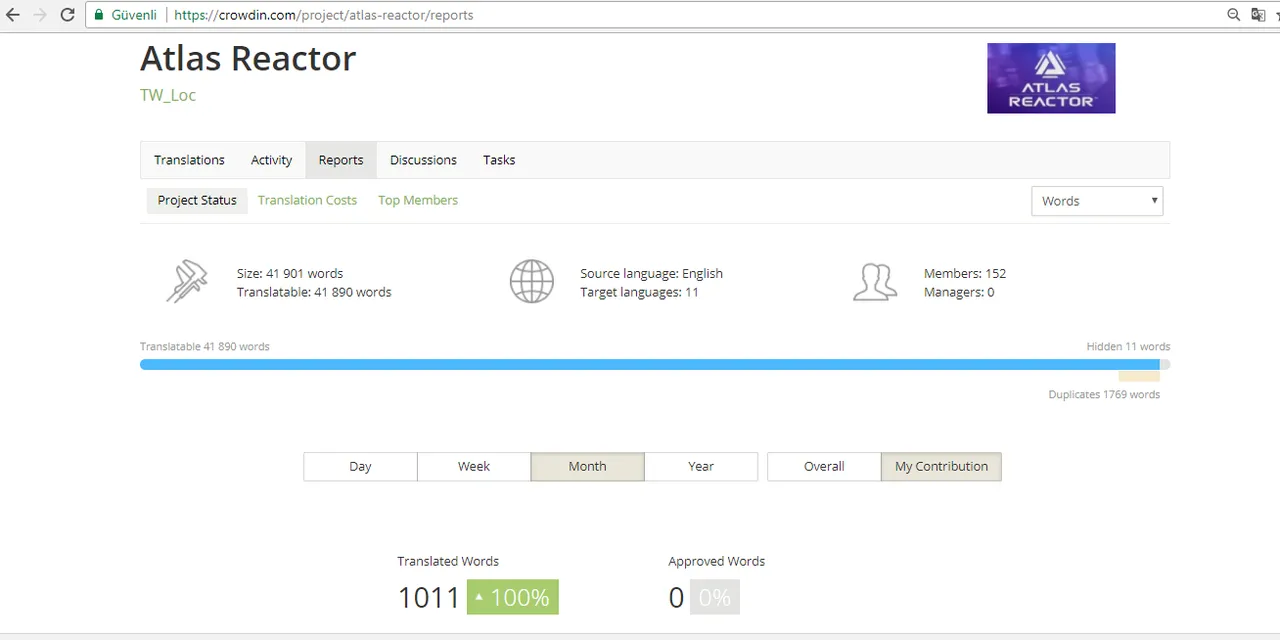Click the crowdin.com URL in address bar

(323, 15)
